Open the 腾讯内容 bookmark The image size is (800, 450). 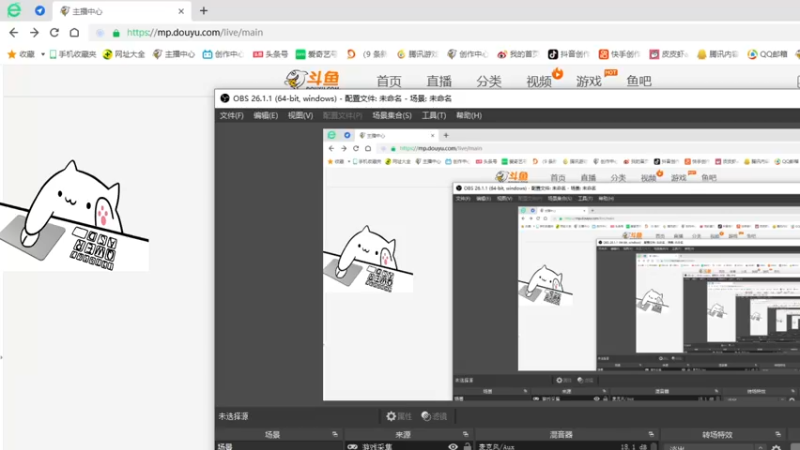[x=718, y=54]
